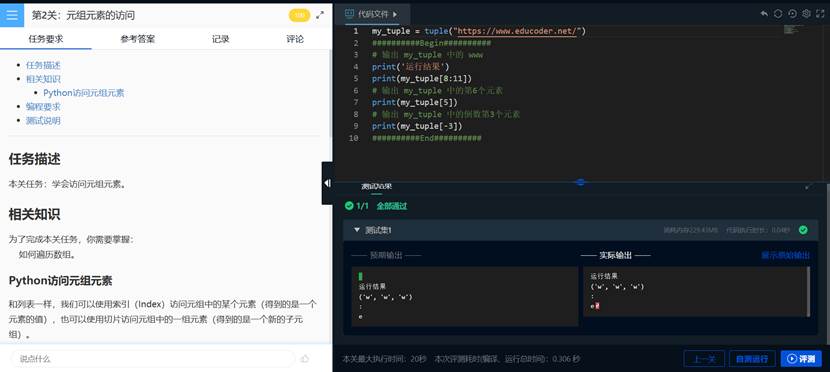Click the reset code history icon
Screen dimensions: 830x372
pyautogui.click(x=792, y=14)
